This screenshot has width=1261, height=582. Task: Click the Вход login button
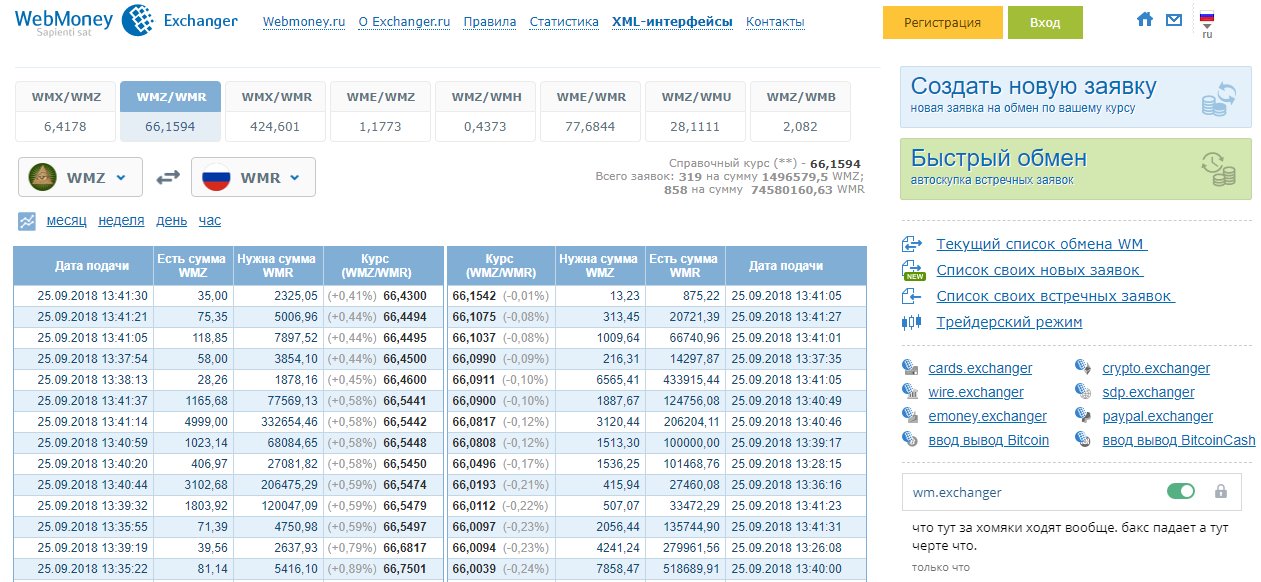[1045, 22]
